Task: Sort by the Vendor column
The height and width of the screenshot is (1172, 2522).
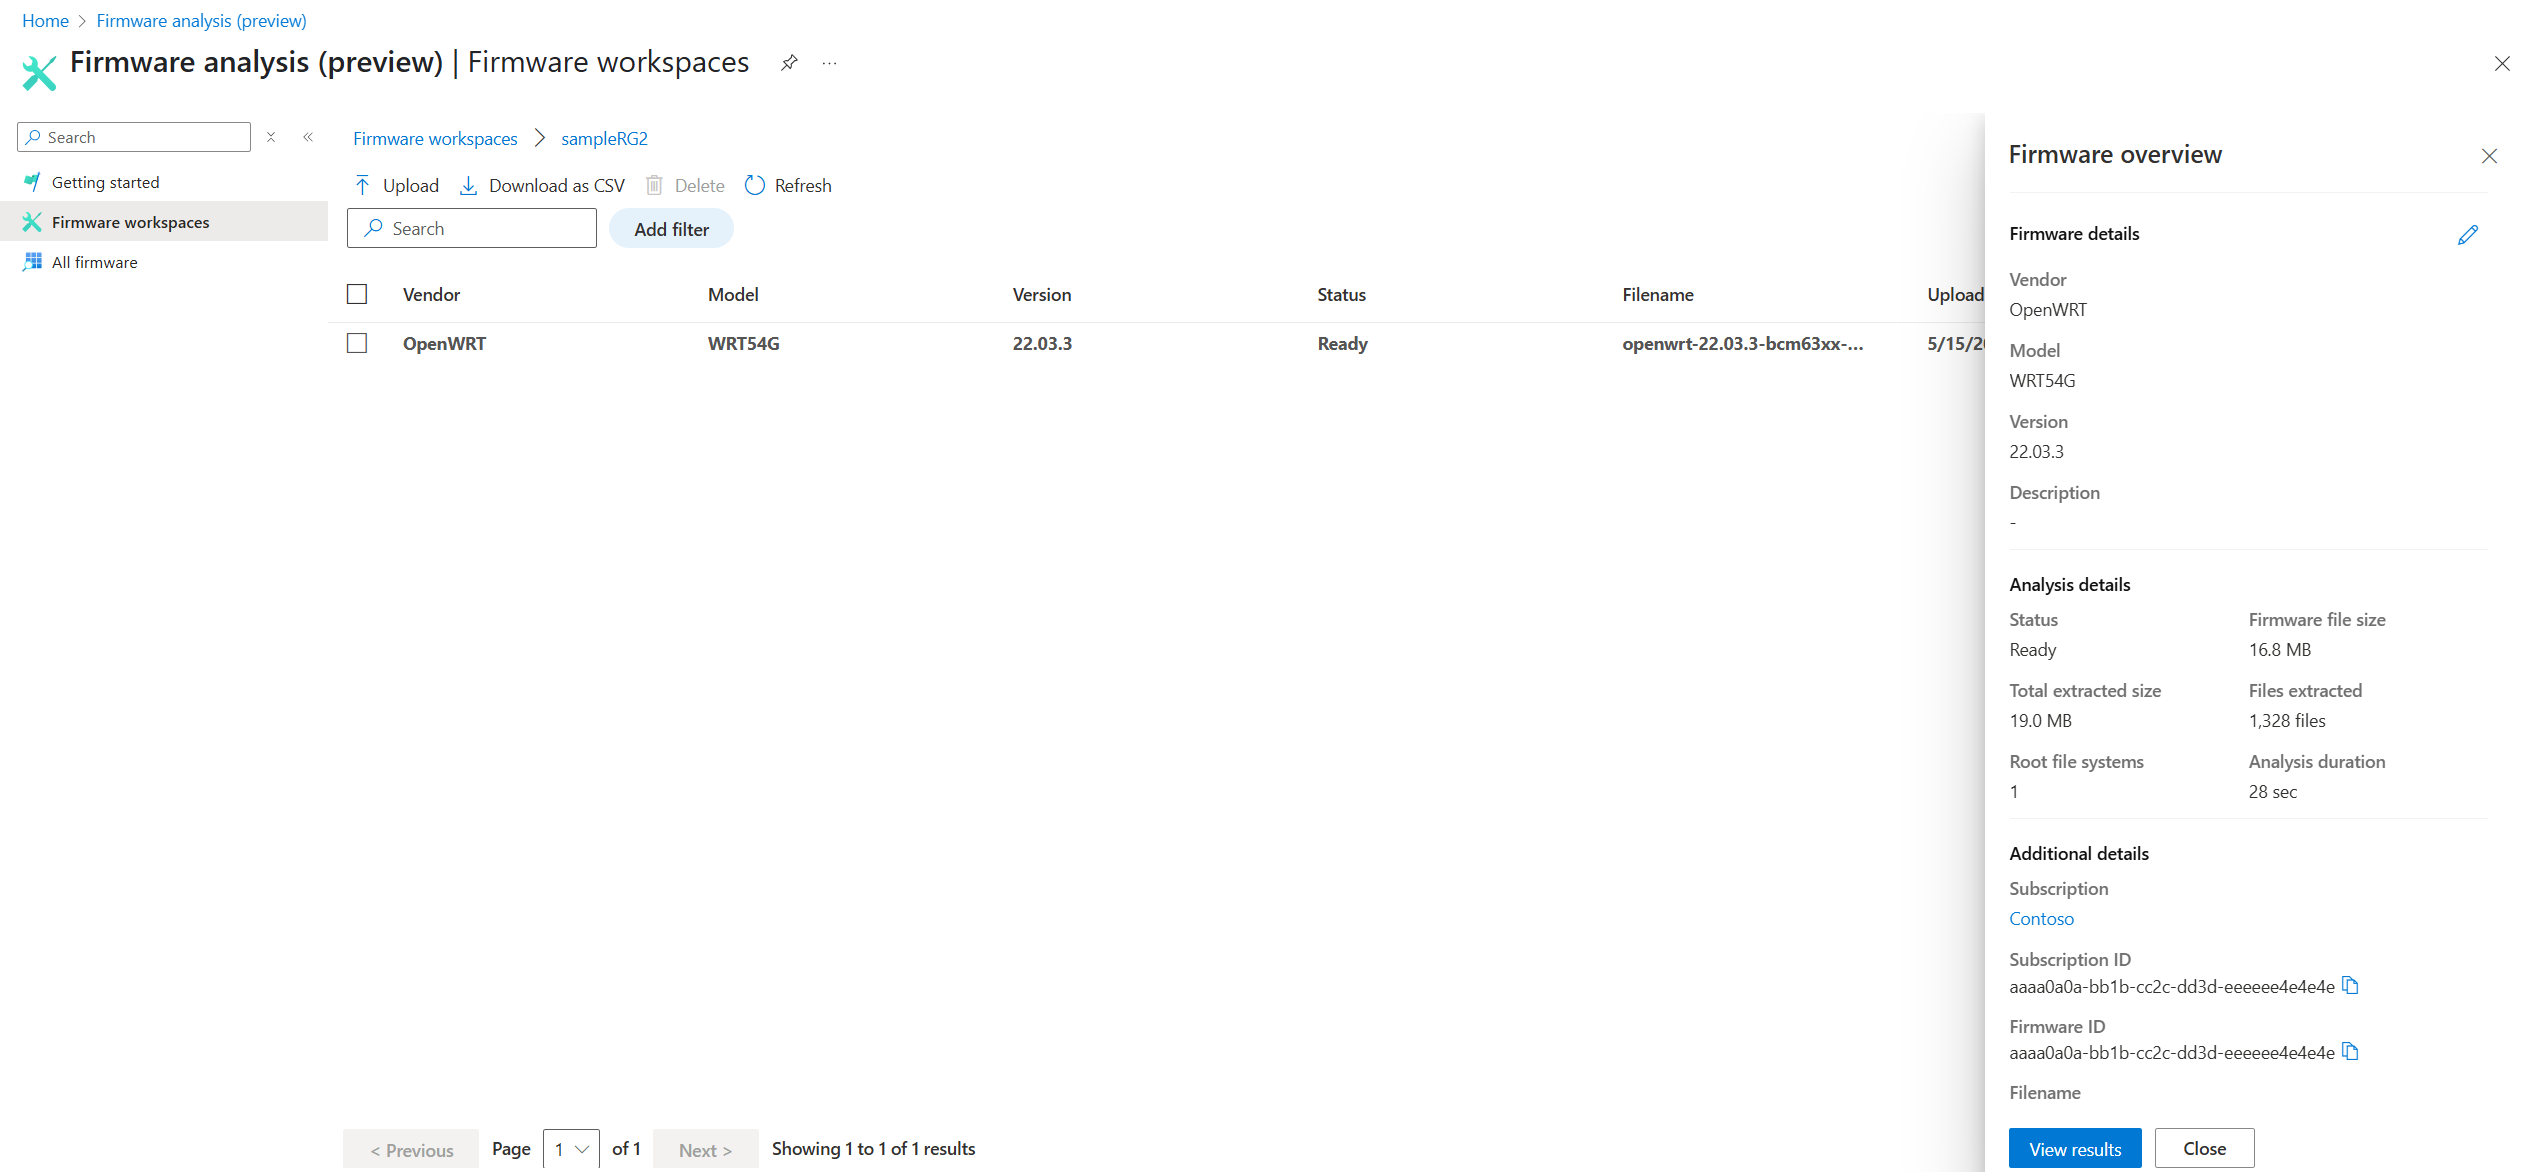Action: (x=432, y=295)
